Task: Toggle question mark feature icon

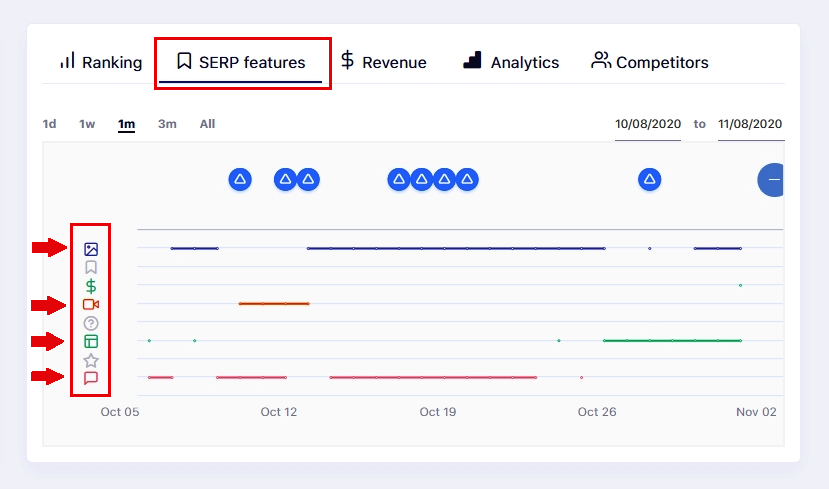Action: click(x=91, y=323)
